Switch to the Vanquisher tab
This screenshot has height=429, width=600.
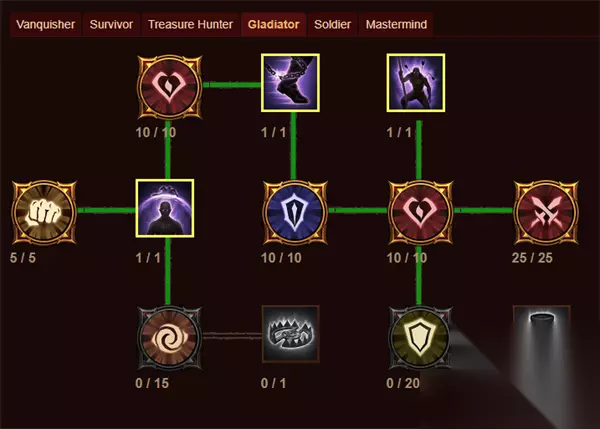(x=46, y=24)
